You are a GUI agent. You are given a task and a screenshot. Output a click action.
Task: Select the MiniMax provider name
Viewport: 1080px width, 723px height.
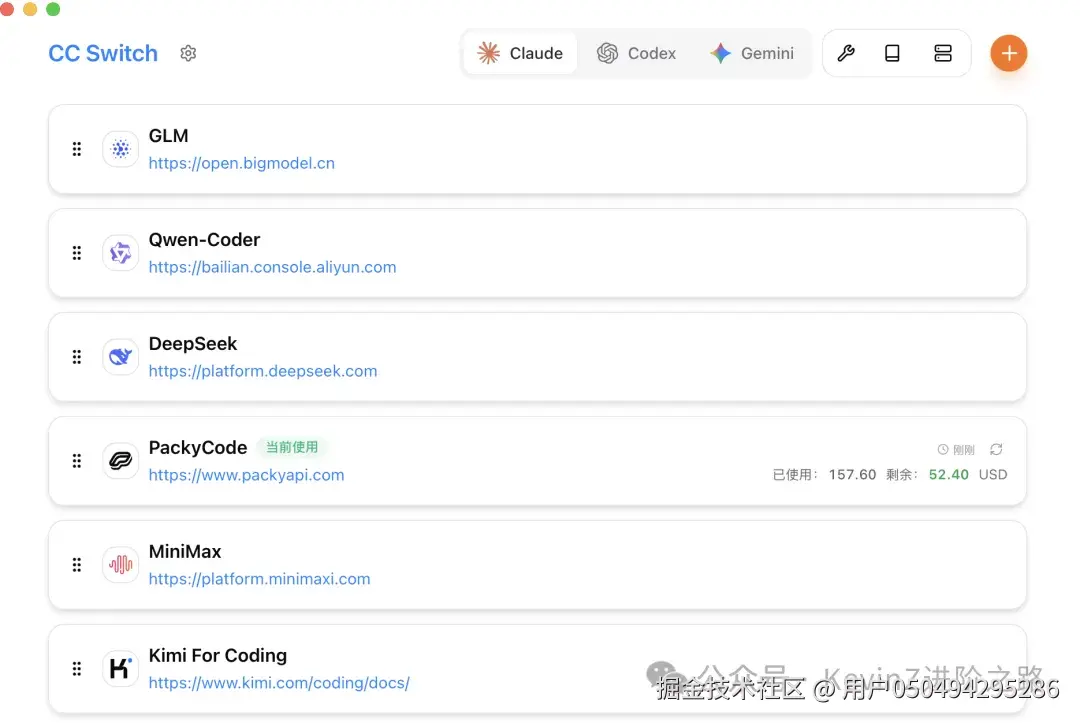(185, 552)
